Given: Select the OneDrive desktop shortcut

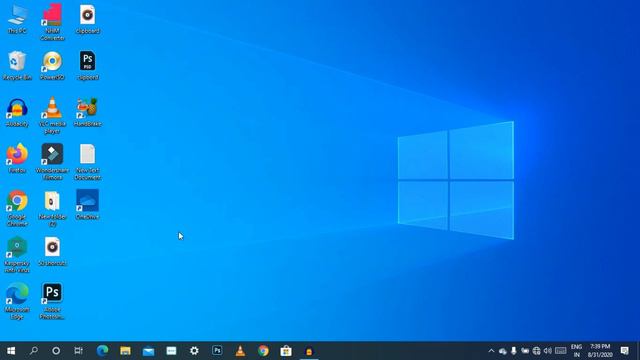Looking at the screenshot, I should point(87,205).
